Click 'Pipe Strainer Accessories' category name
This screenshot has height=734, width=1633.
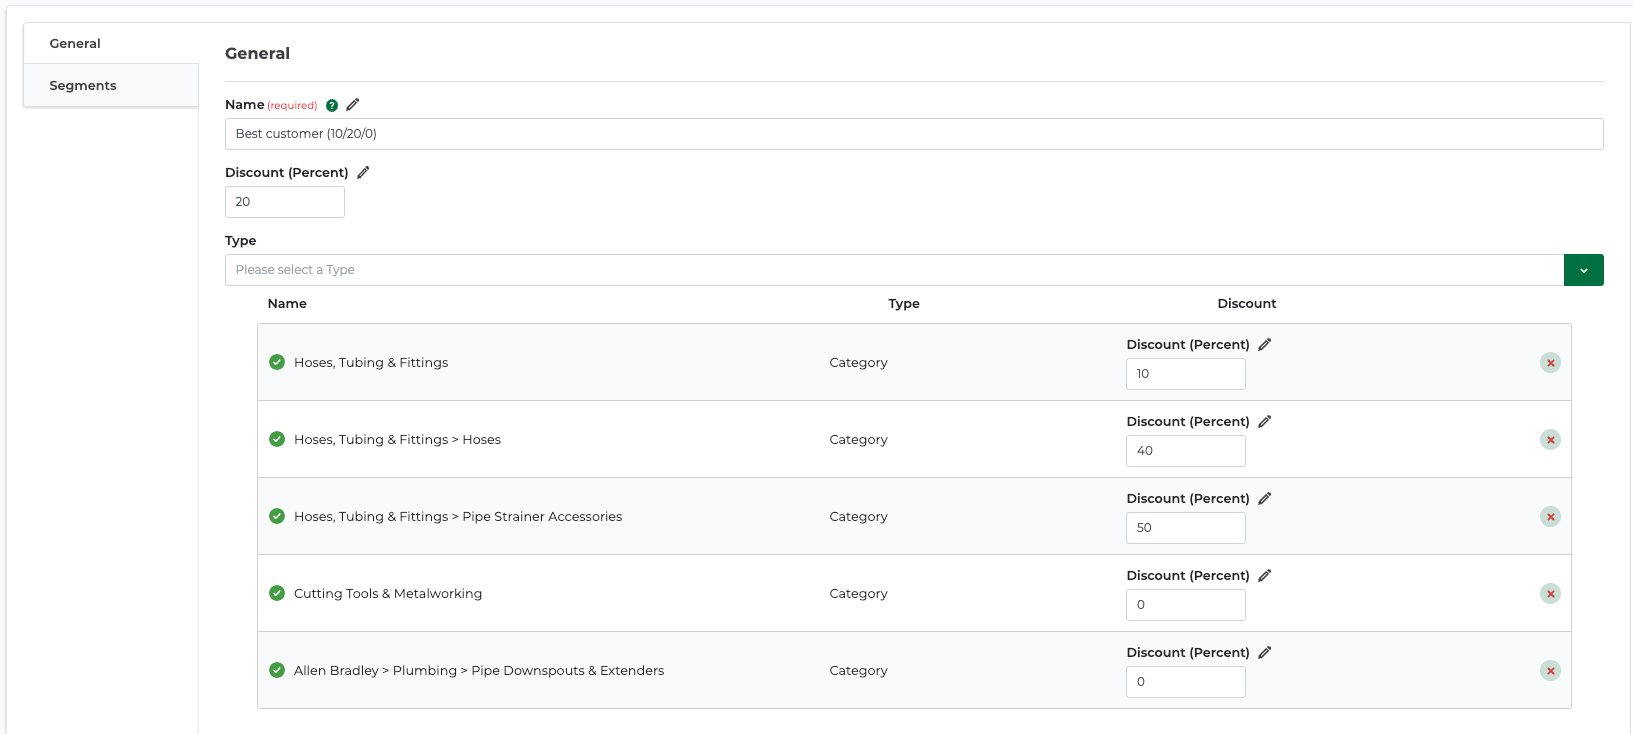point(458,516)
